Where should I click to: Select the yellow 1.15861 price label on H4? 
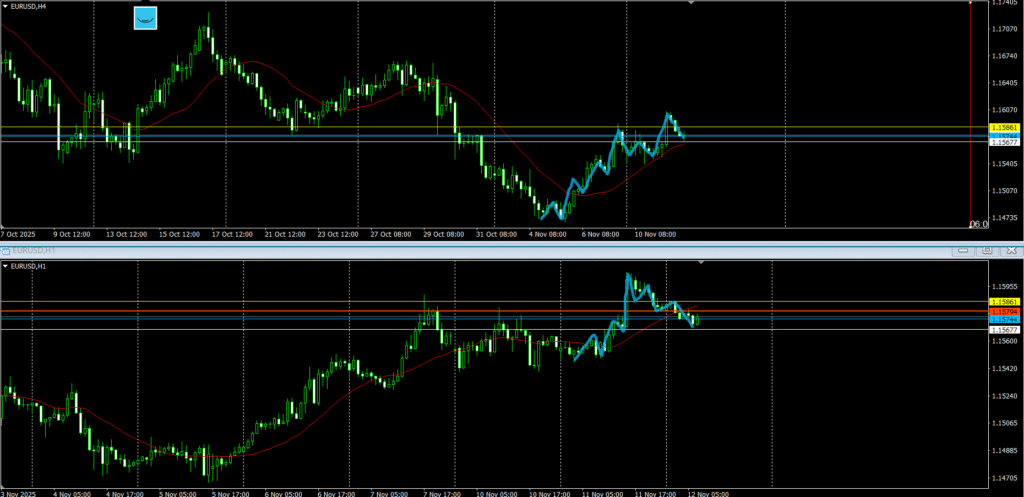[1004, 128]
